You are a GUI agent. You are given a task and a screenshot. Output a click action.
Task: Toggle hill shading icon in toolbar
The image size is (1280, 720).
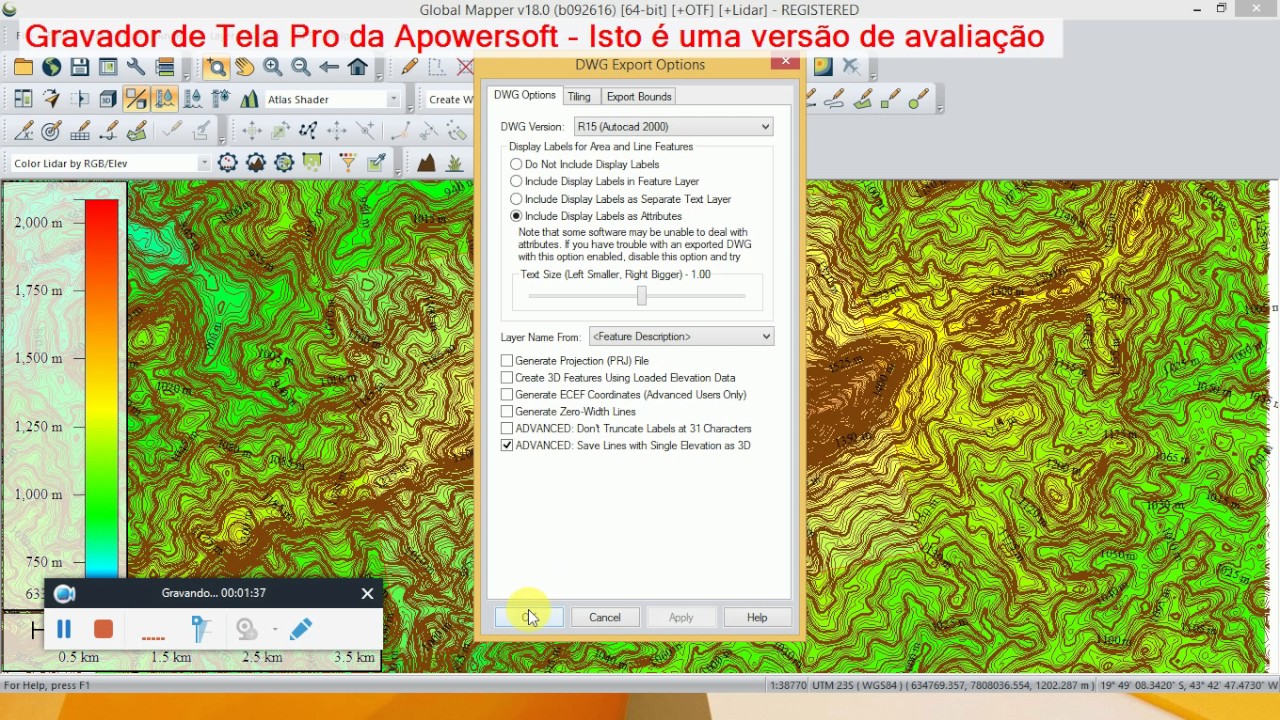click(136, 99)
